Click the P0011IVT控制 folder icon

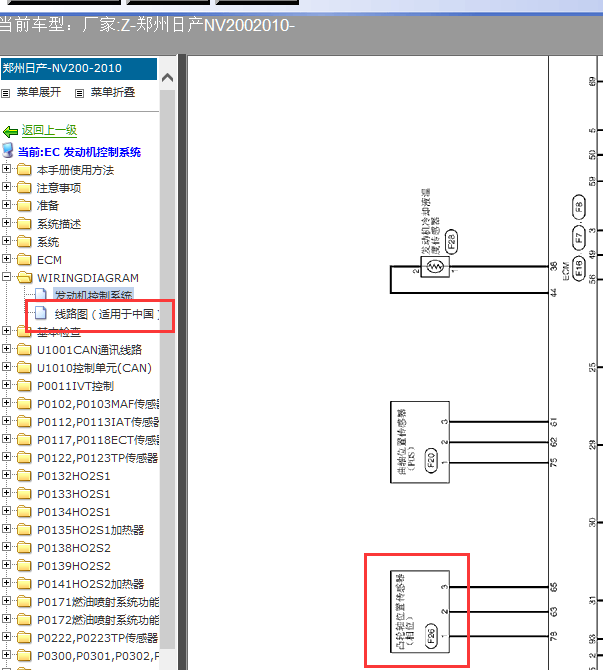(x=24, y=385)
